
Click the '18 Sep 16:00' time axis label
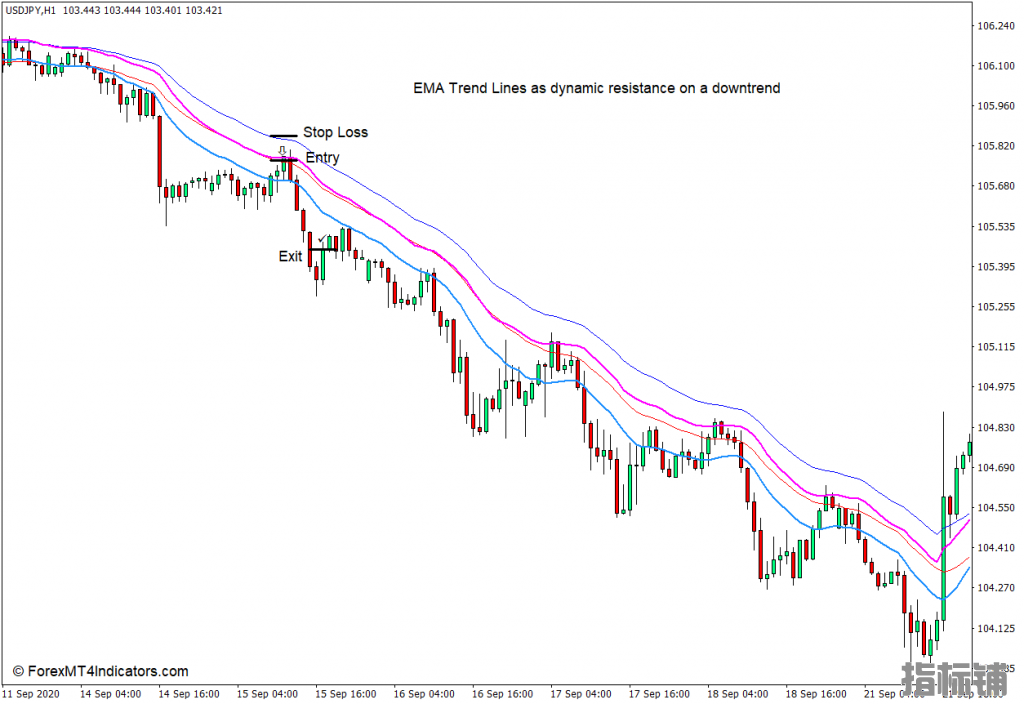[816, 694]
